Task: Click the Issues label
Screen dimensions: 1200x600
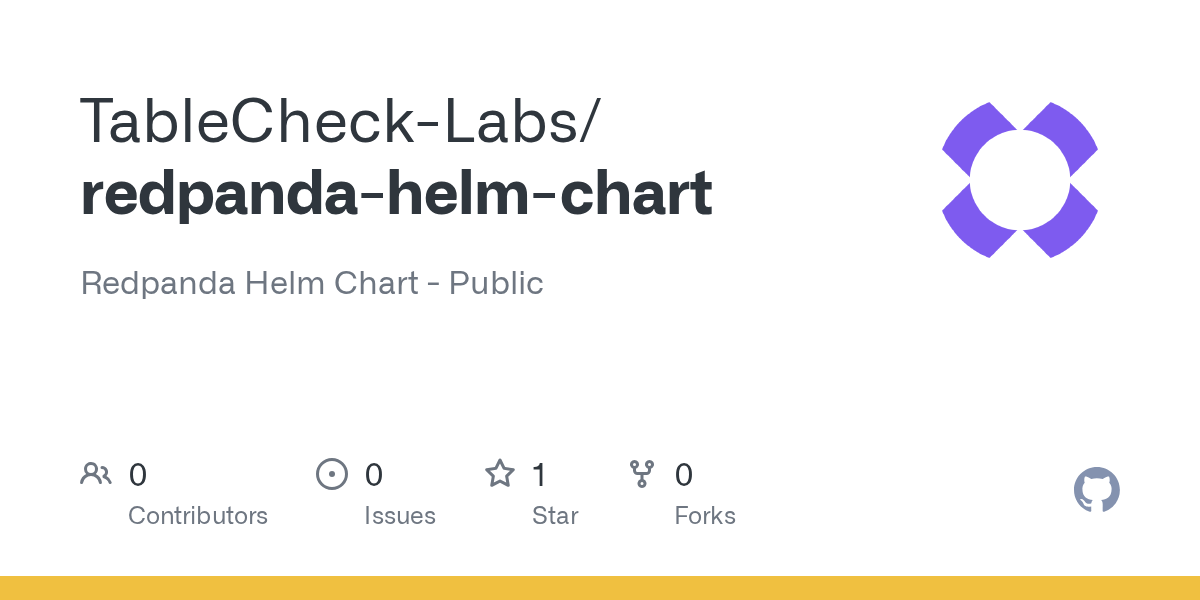Action: 400,516
